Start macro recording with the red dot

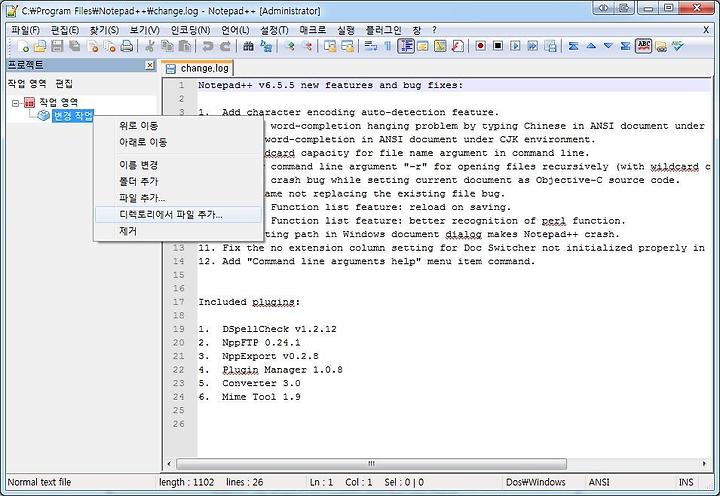point(481,46)
